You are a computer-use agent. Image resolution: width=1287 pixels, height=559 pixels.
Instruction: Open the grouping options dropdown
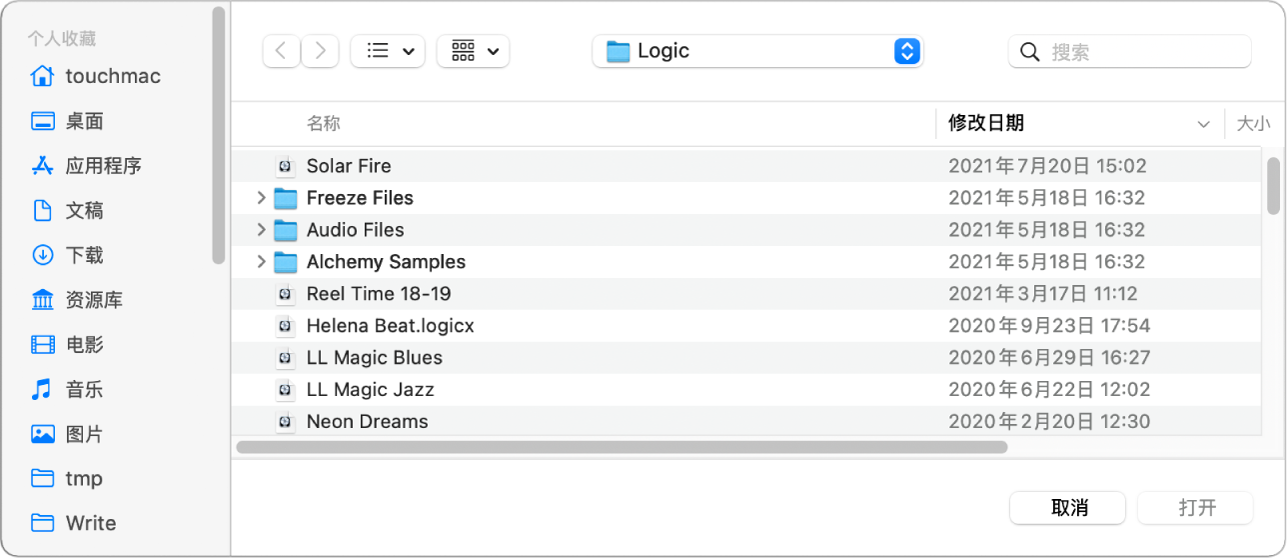coord(473,51)
